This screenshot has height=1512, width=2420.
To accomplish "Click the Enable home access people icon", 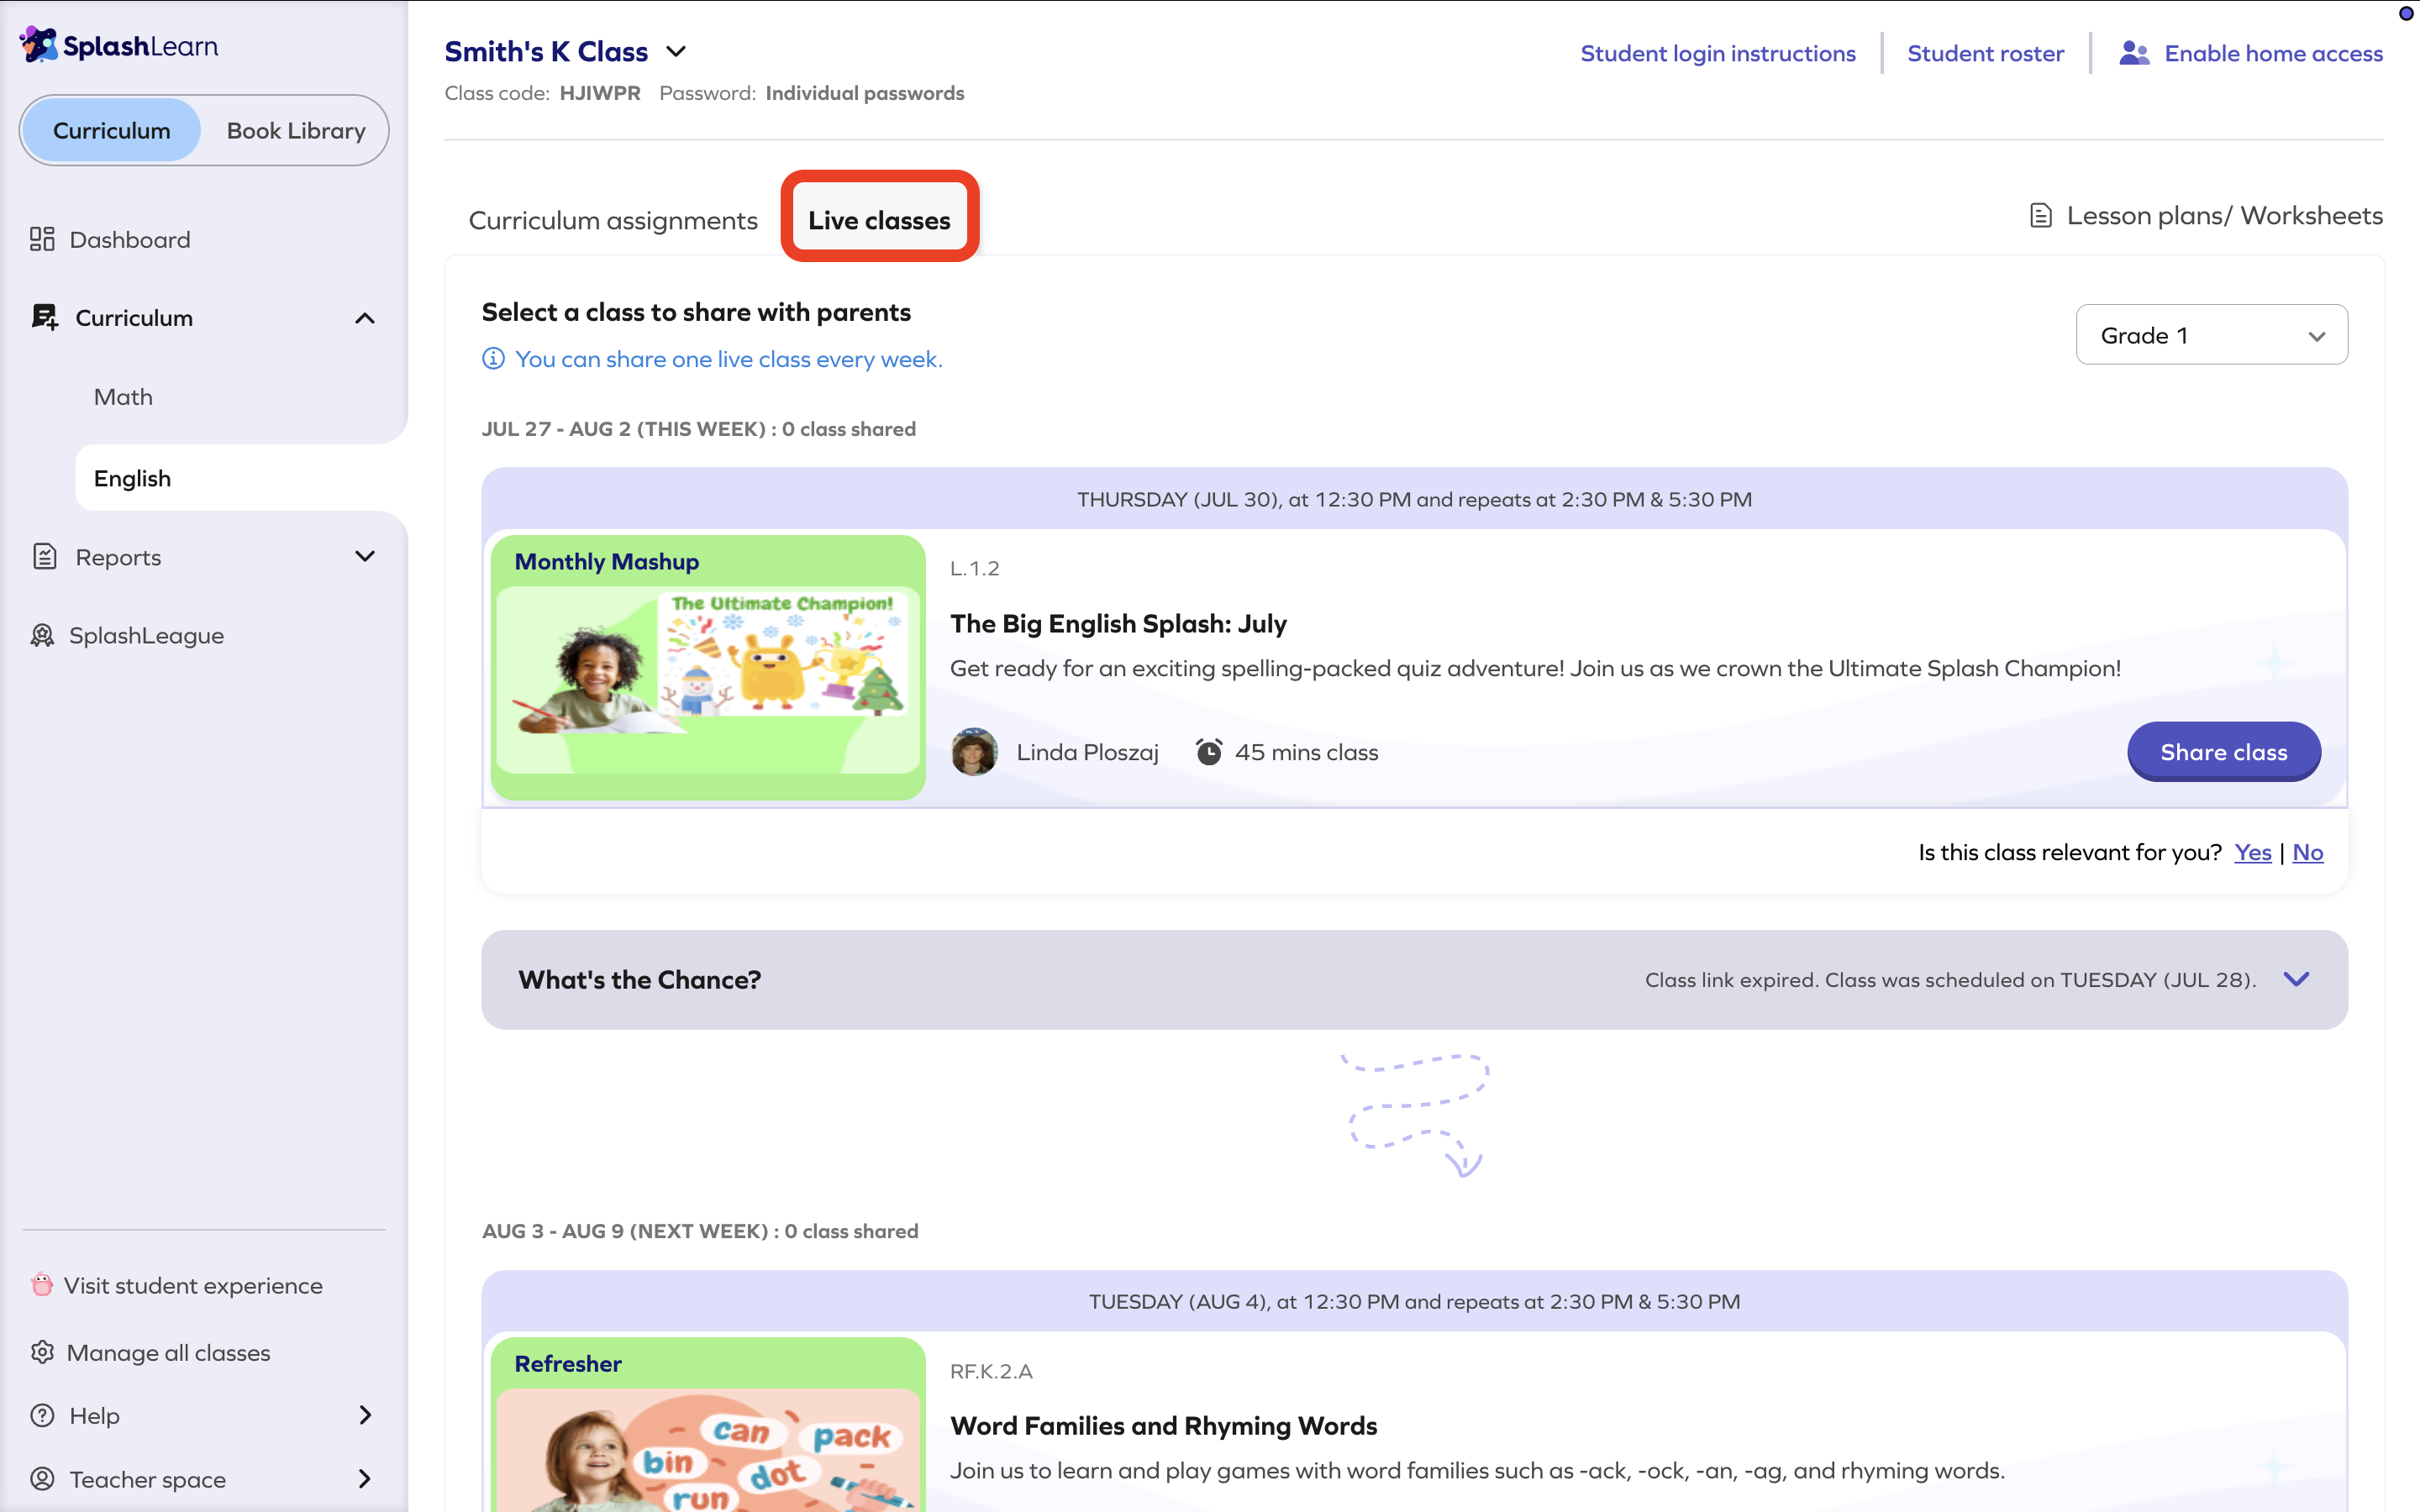I will (x=2134, y=53).
